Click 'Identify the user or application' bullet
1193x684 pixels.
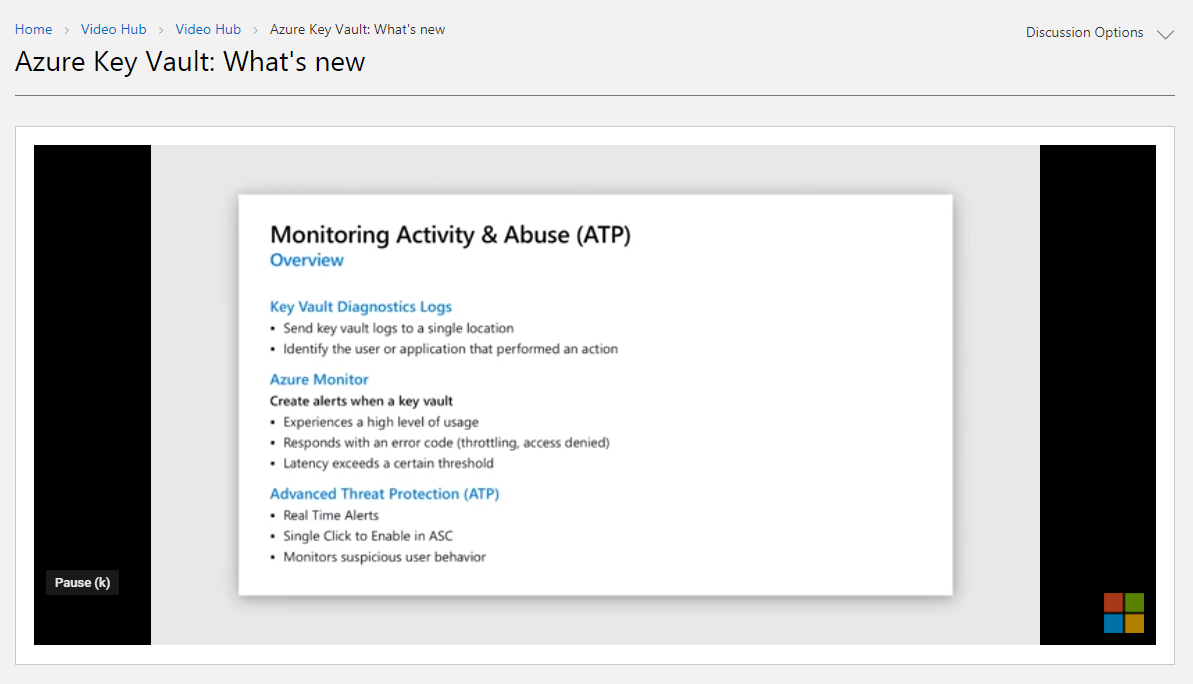click(450, 348)
